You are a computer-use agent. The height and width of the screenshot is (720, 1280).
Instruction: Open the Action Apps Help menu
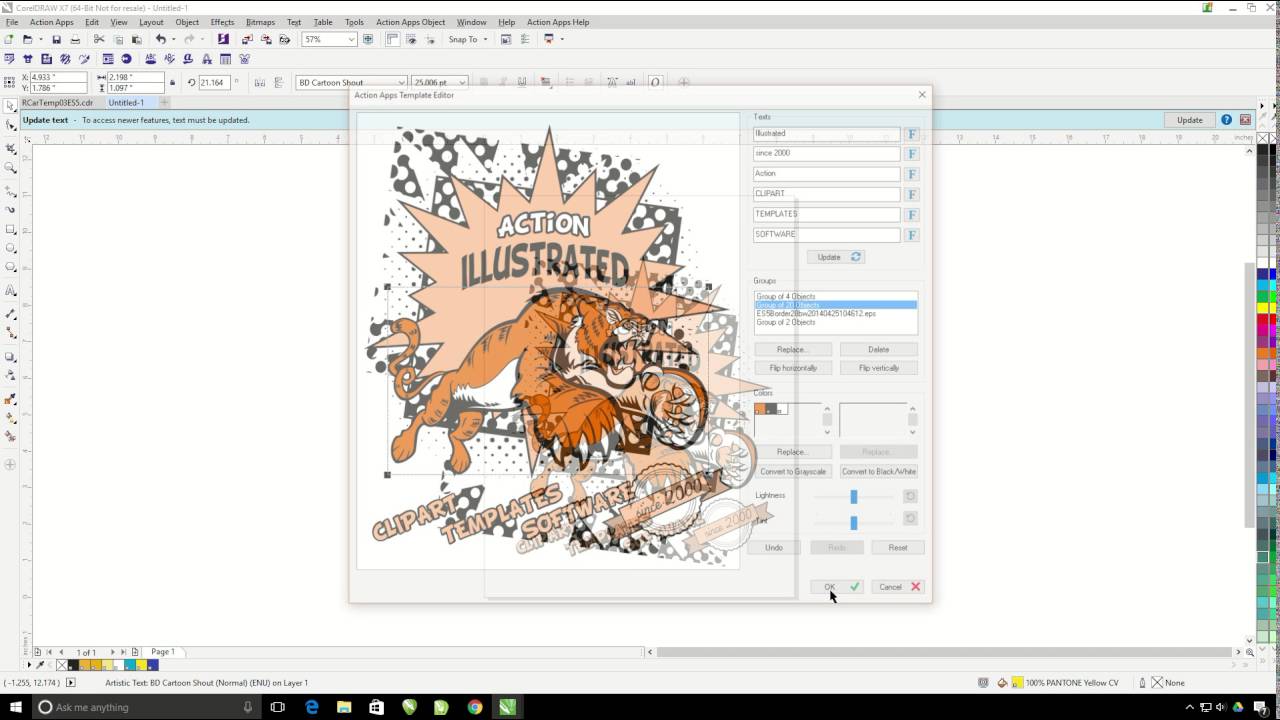click(558, 22)
